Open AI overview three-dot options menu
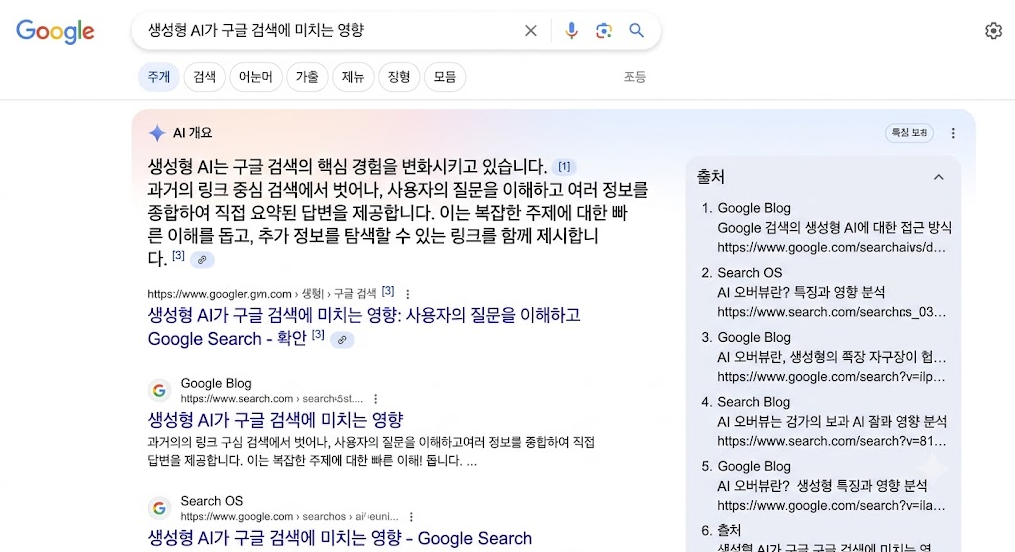This screenshot has width=1015, height=552. tap(953, 133)
